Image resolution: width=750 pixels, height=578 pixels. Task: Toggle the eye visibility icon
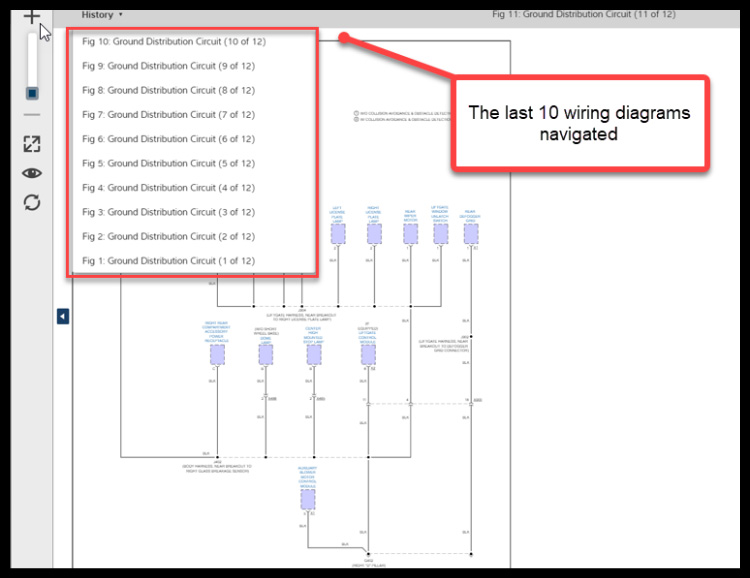coord(32,173)
